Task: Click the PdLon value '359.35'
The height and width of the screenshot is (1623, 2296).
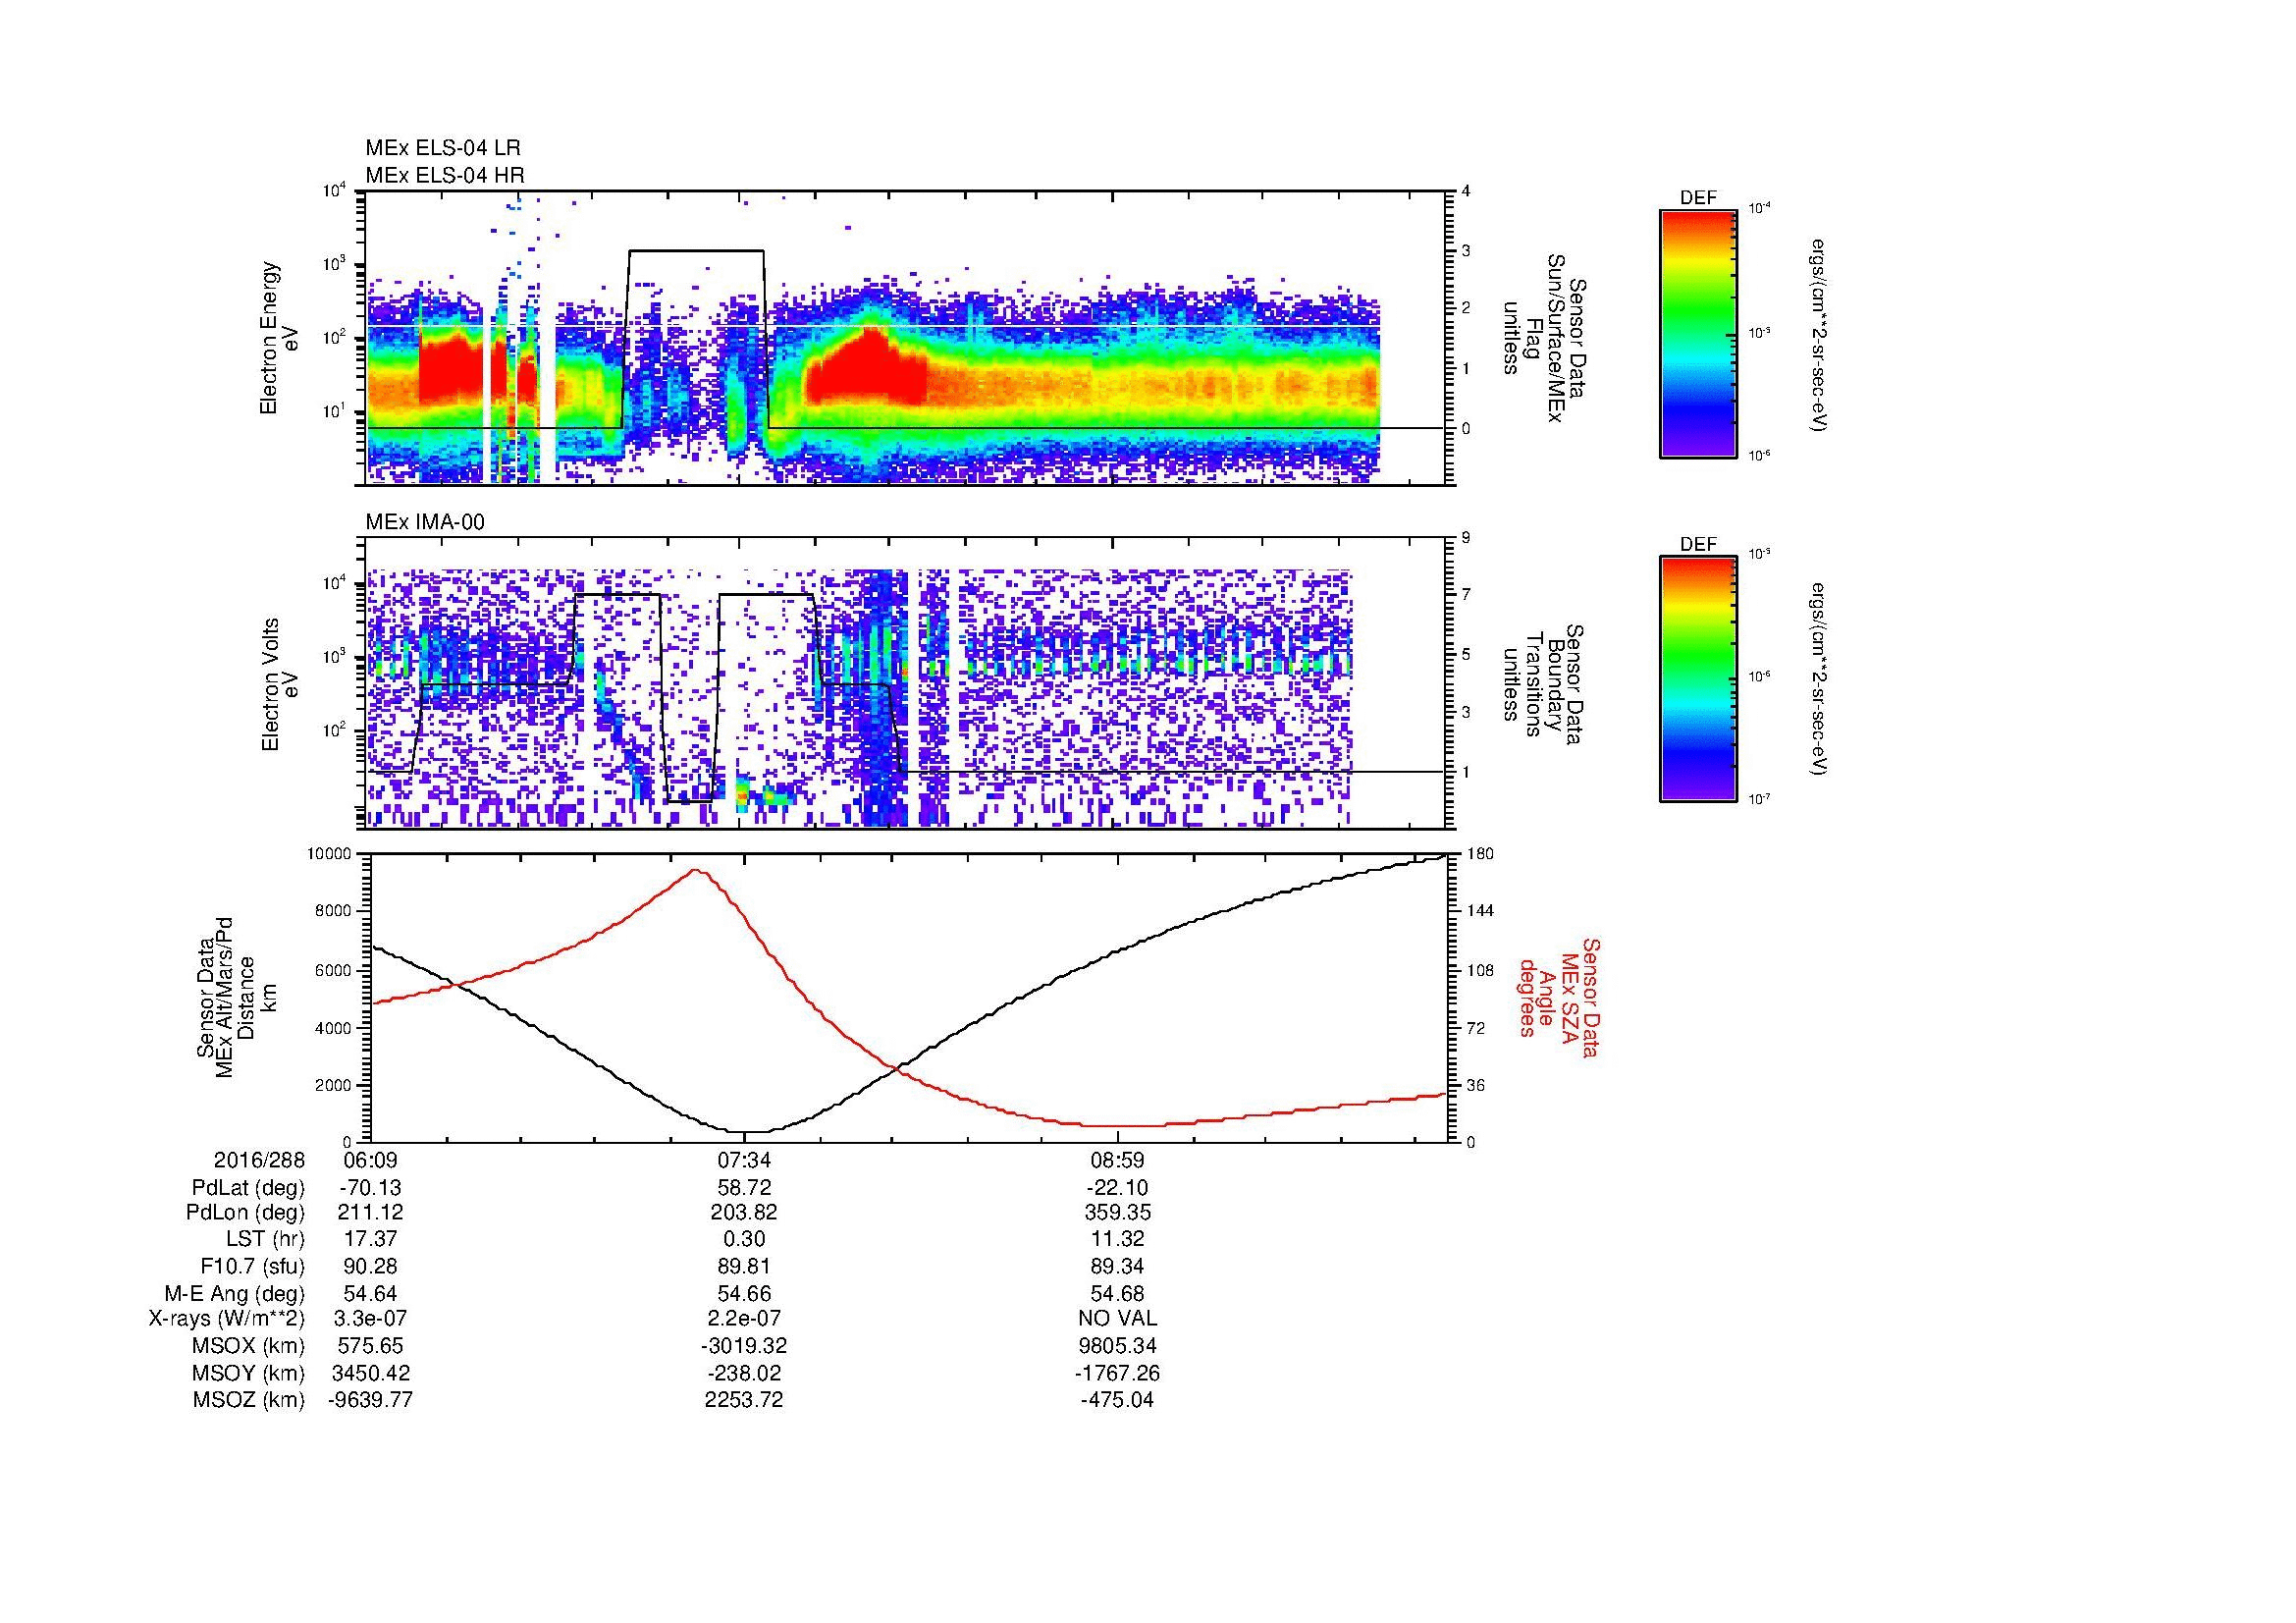Action: click(1117, 1212)
